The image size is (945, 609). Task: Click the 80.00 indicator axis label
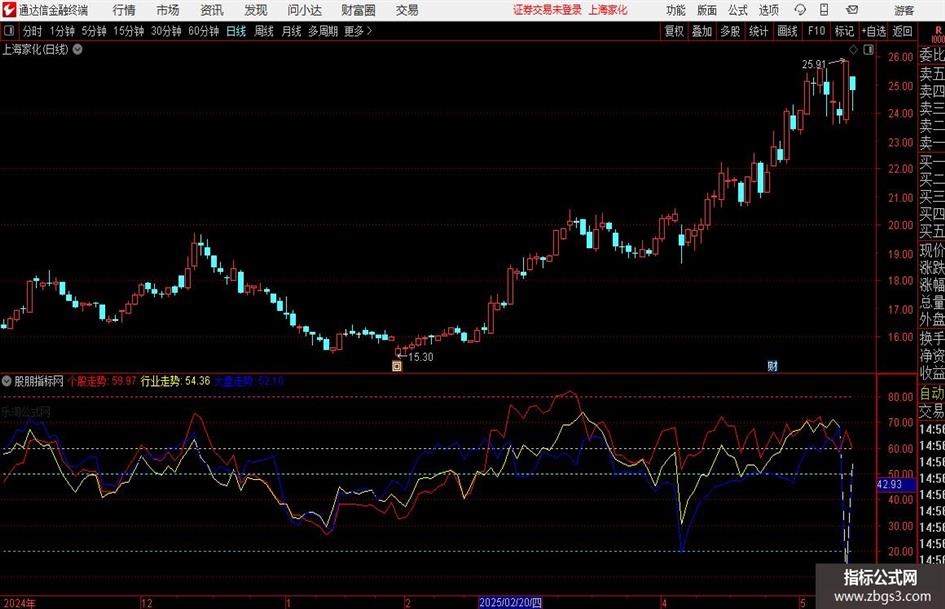900,397
